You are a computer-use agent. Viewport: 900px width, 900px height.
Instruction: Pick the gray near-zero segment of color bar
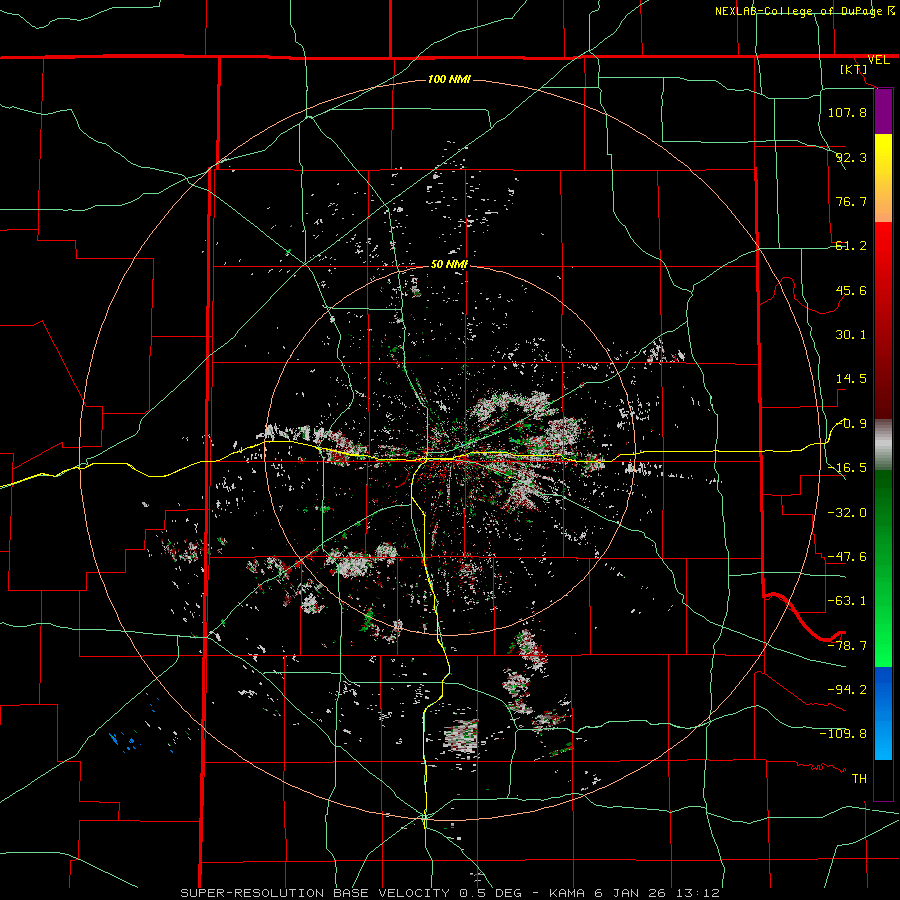883,445
